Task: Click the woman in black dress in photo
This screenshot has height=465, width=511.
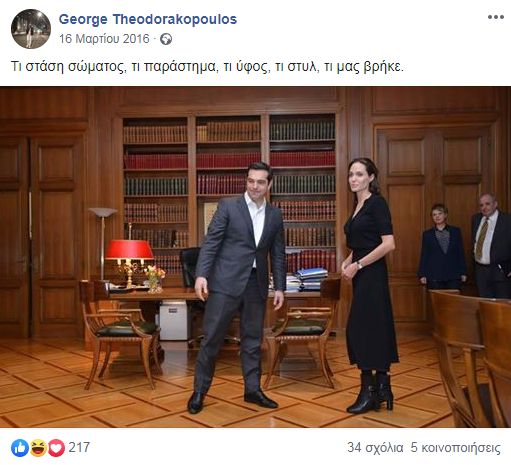Action: click(x=369, y=285)
